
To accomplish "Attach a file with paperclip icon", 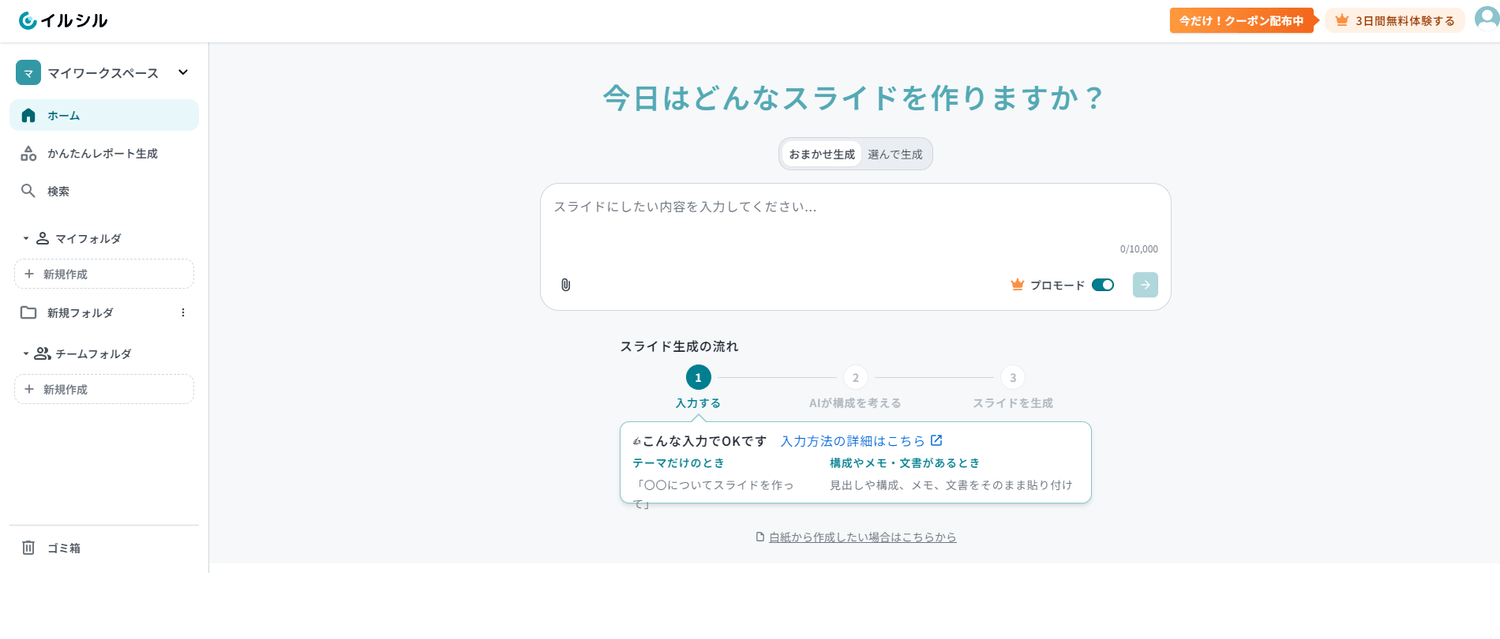I will [565, 285].
